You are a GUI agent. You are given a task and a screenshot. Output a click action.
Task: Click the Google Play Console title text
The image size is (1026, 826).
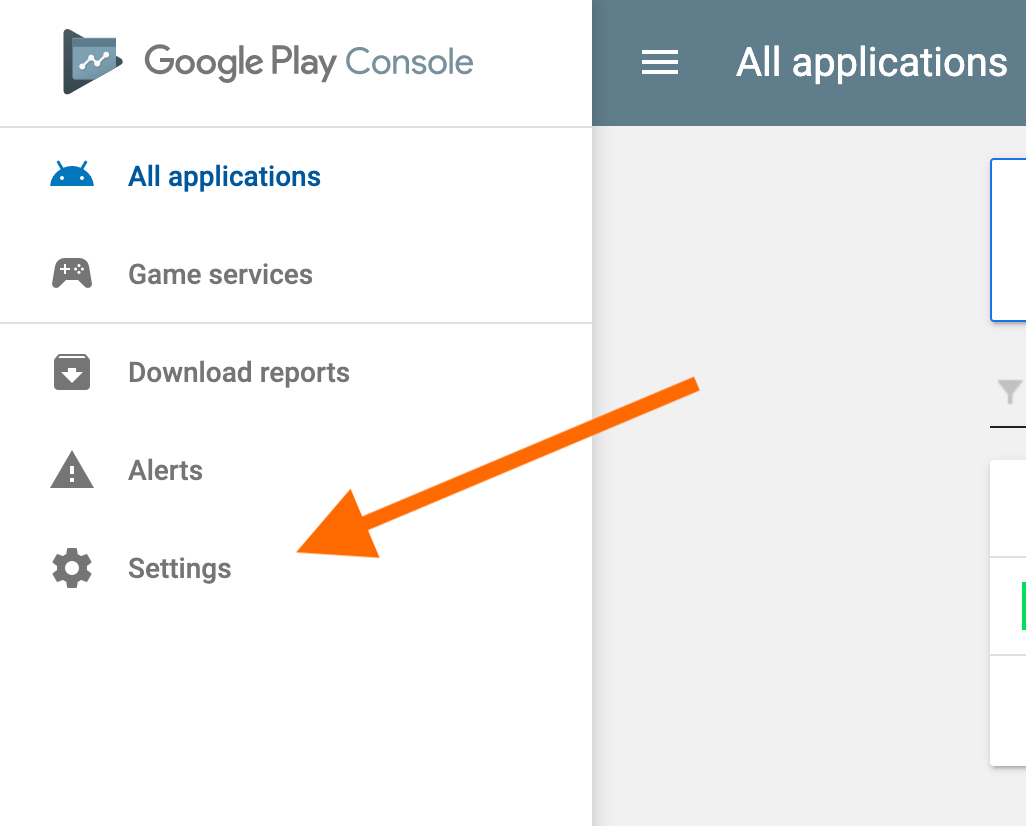point(309,62)
